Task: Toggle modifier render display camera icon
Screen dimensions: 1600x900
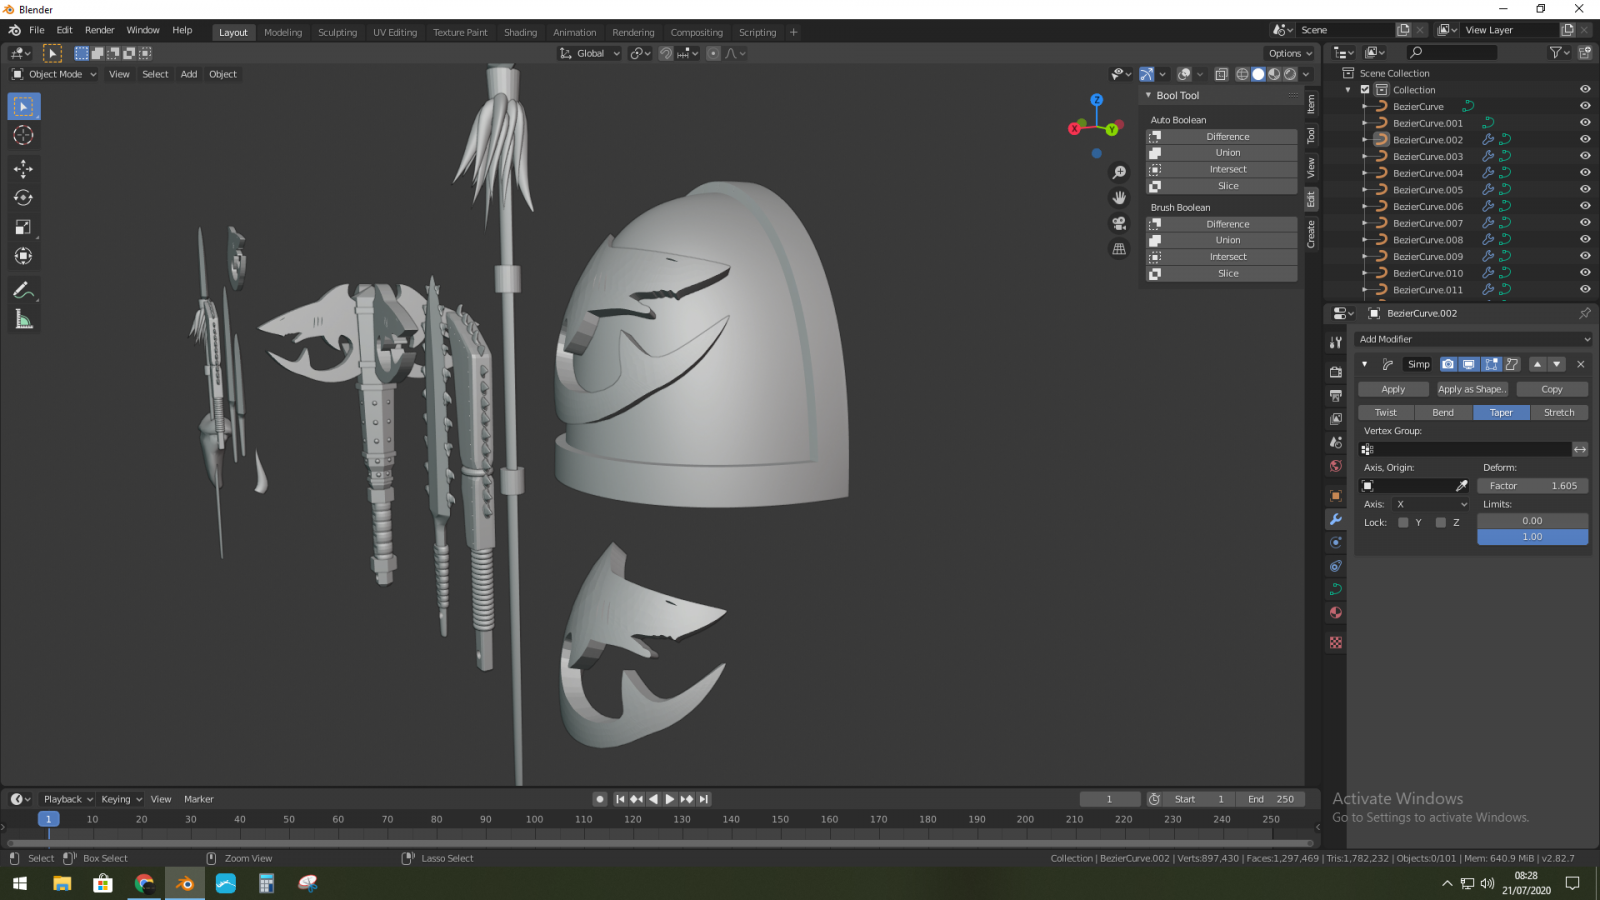Action: click(1448, 364)
